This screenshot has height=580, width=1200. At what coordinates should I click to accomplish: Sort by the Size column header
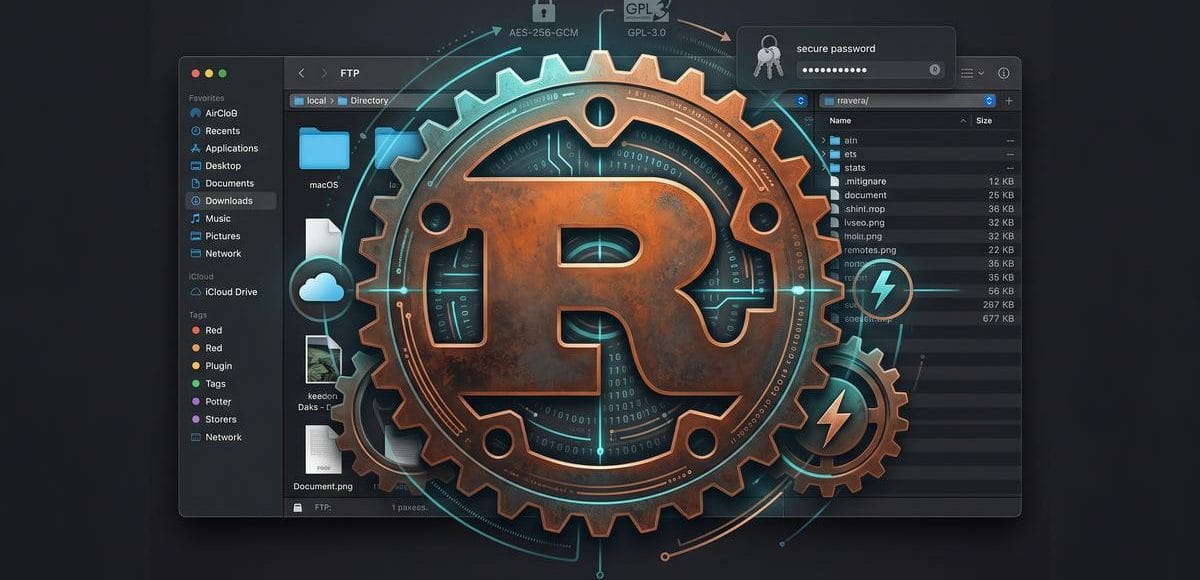(x=984, y=121)
